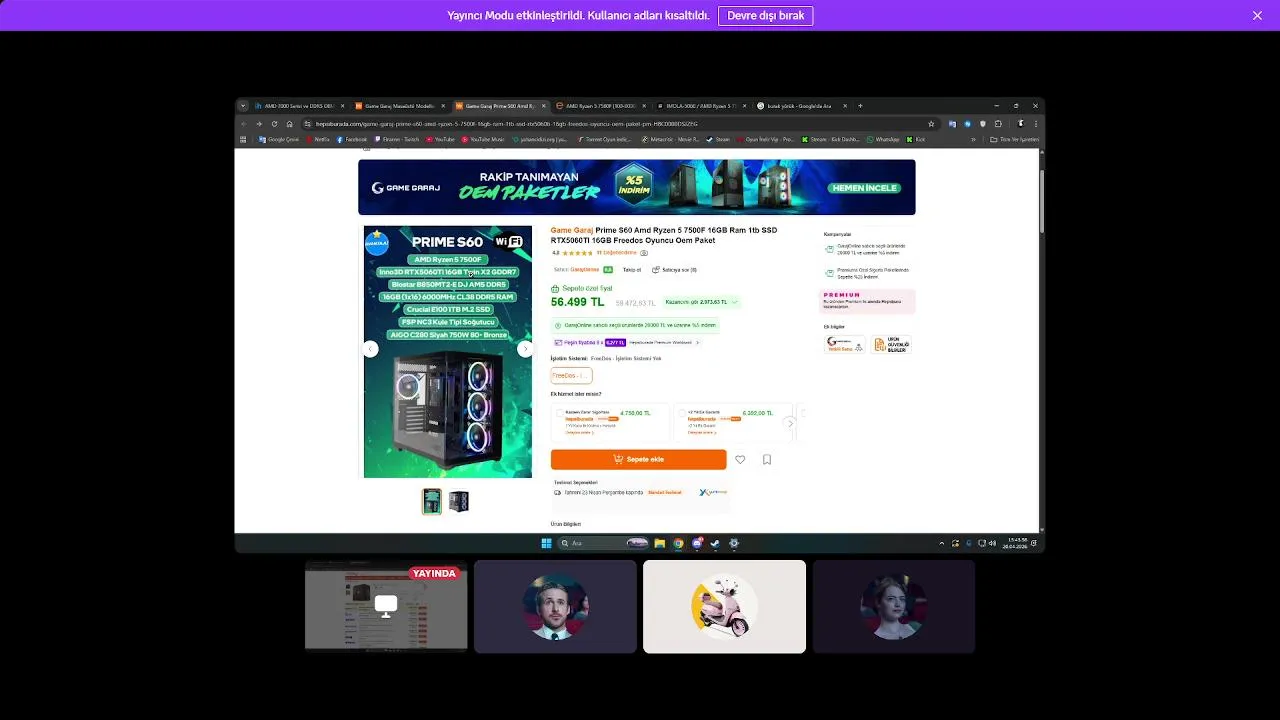Click the page vertical scrollbar

point(1041,200)
